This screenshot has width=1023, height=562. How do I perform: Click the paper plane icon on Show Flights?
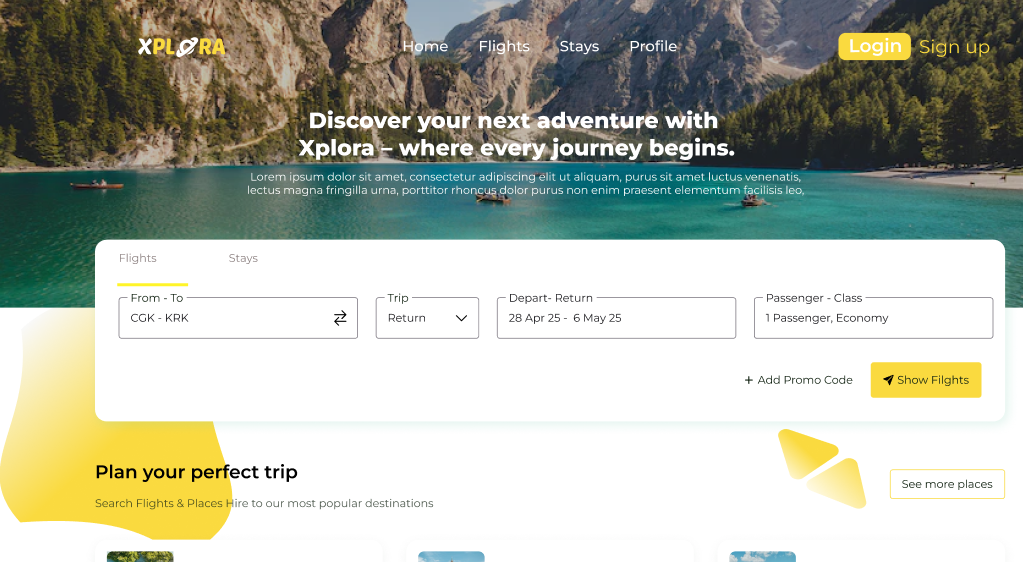point(888,380)
